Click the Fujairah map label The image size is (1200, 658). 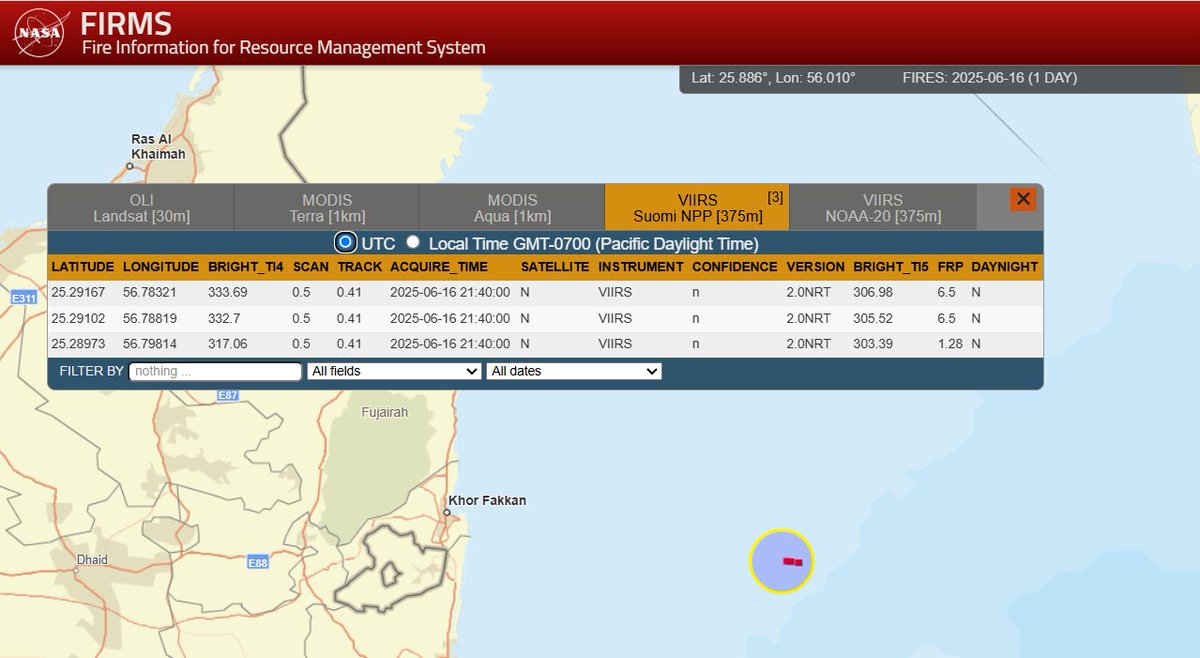385,412
